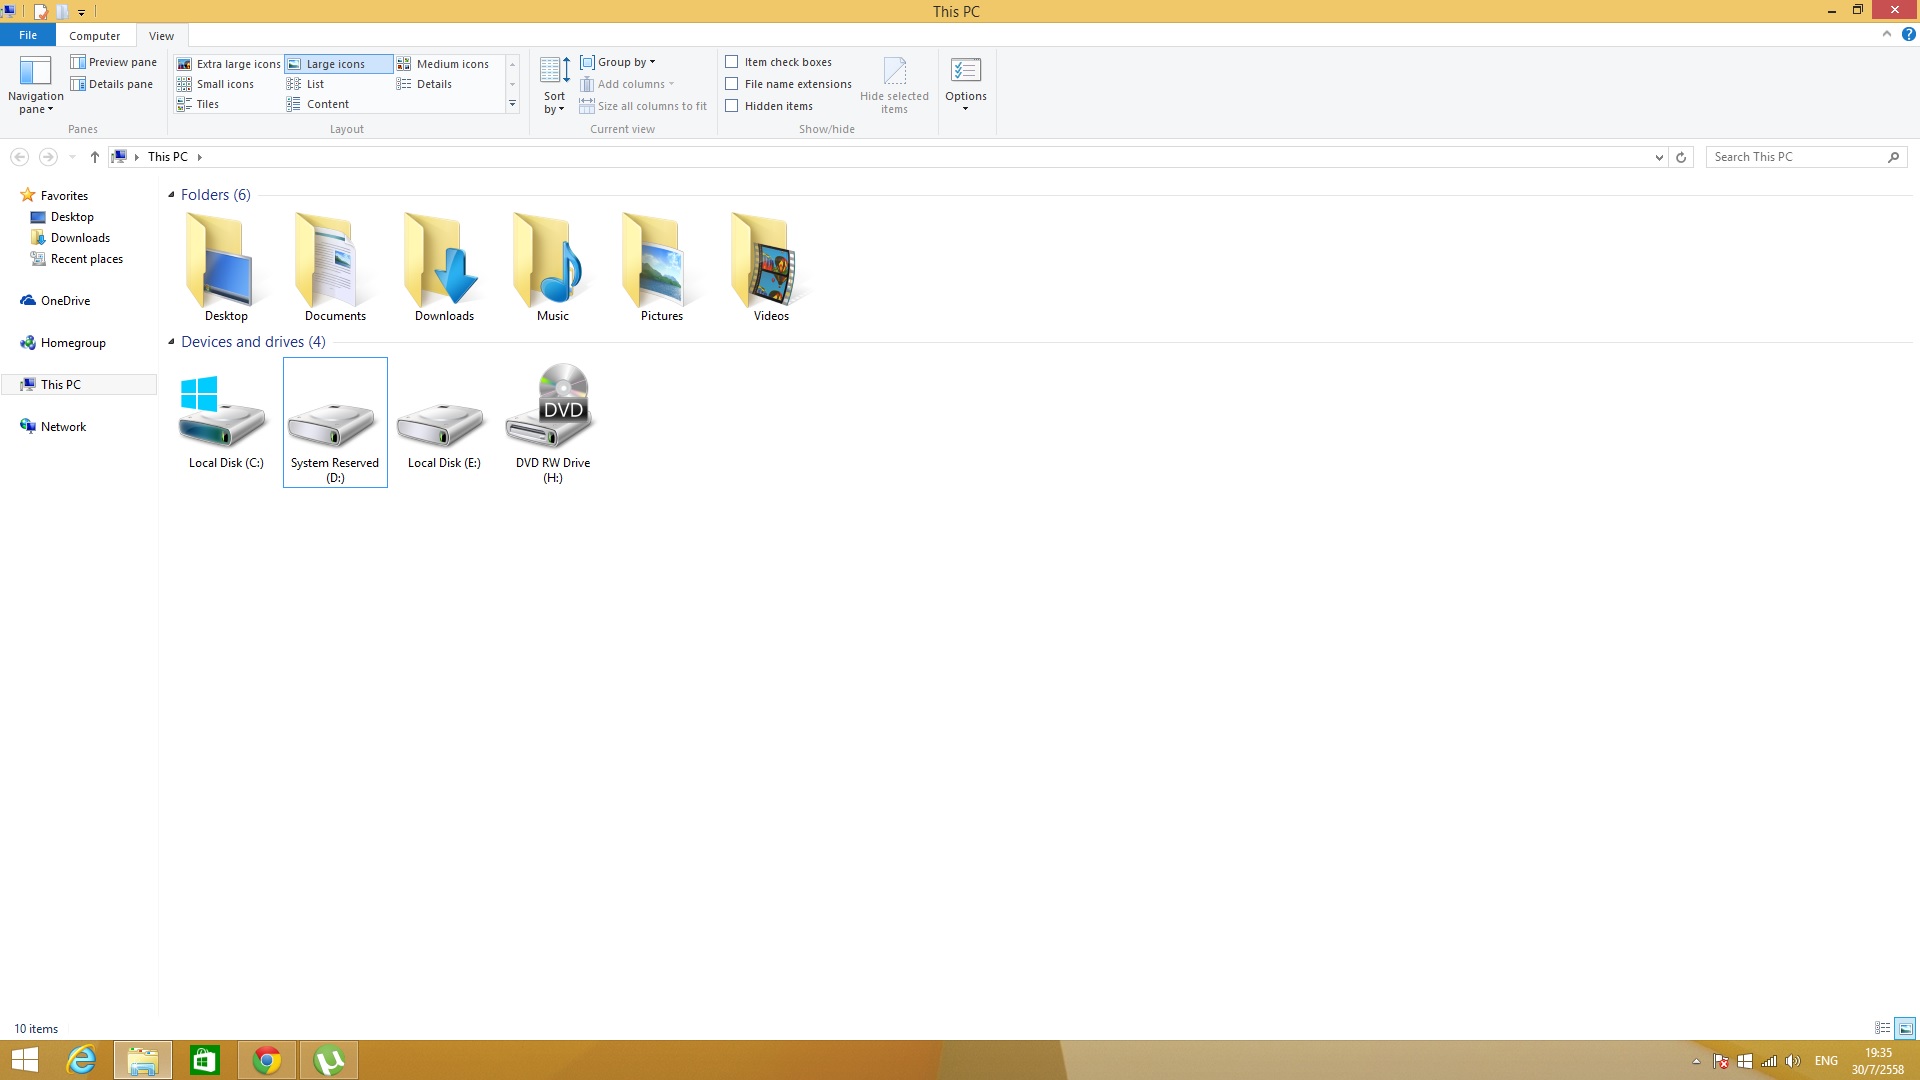Open Recent places in sidebar

click(87, 259)
